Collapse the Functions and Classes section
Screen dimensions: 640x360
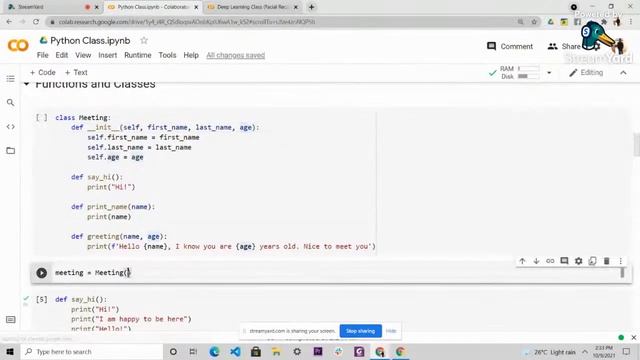point(27,84)
